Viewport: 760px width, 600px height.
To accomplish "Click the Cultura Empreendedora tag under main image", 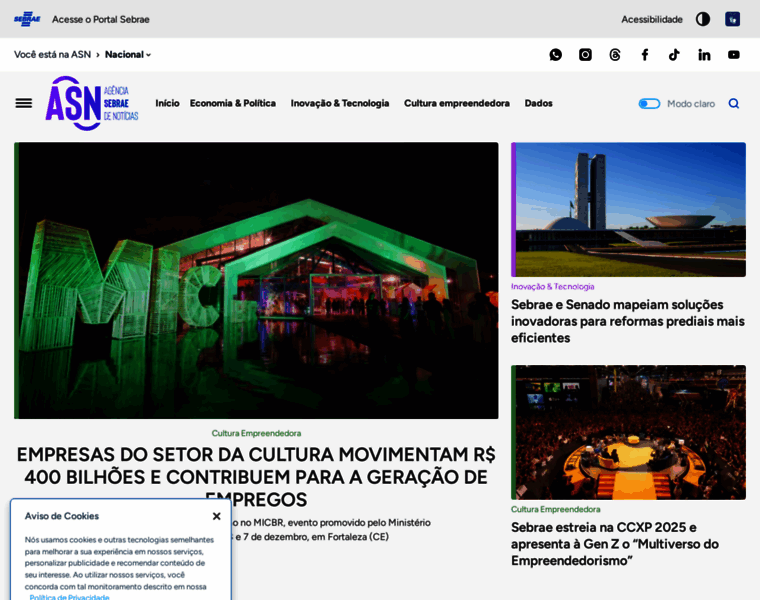I will click(256, 433).
